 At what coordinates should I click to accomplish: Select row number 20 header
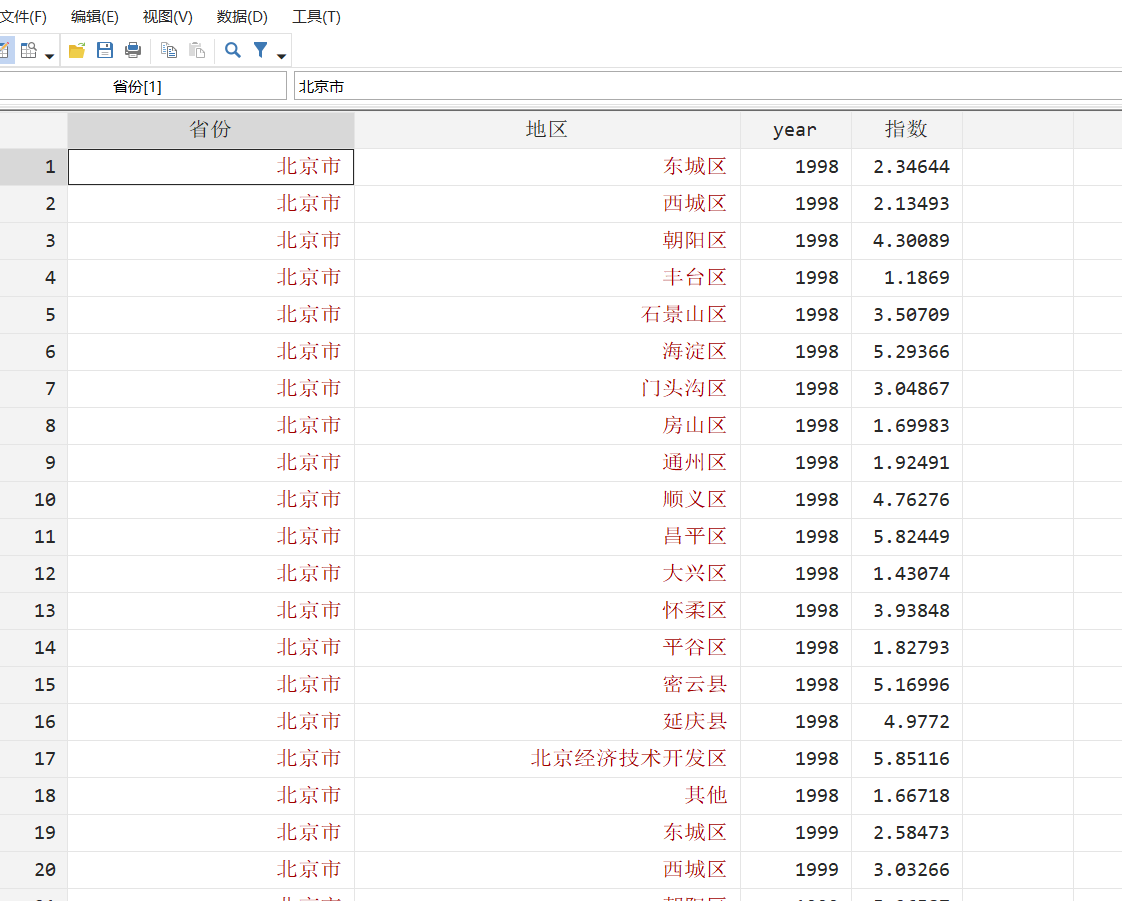pos(34,870)
